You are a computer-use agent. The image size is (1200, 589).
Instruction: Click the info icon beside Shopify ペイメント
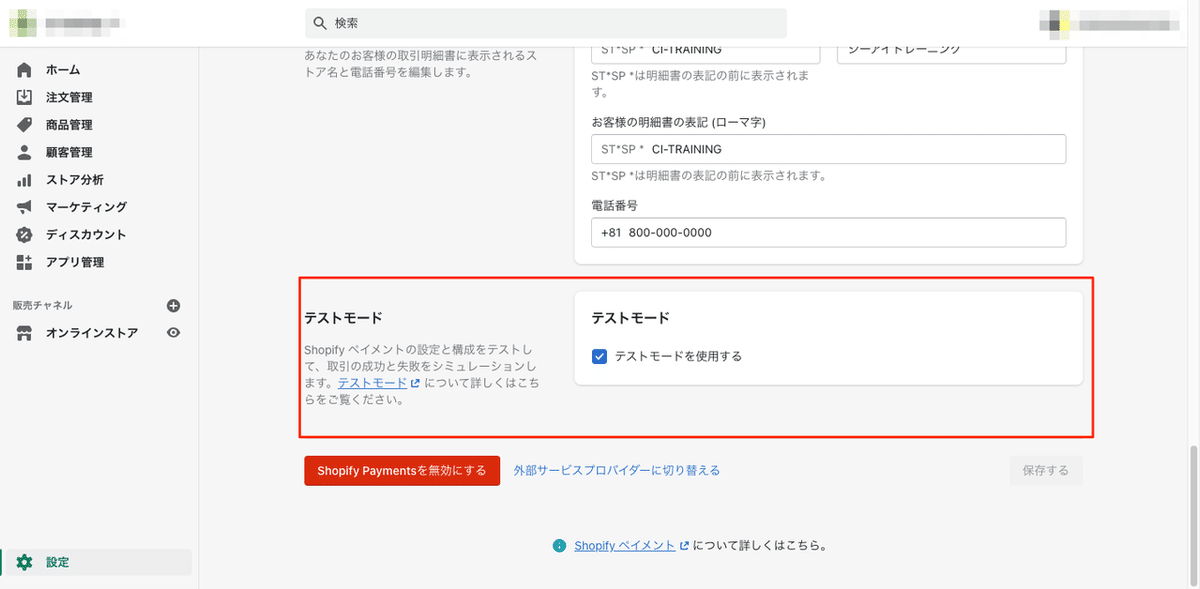point(559,546)
